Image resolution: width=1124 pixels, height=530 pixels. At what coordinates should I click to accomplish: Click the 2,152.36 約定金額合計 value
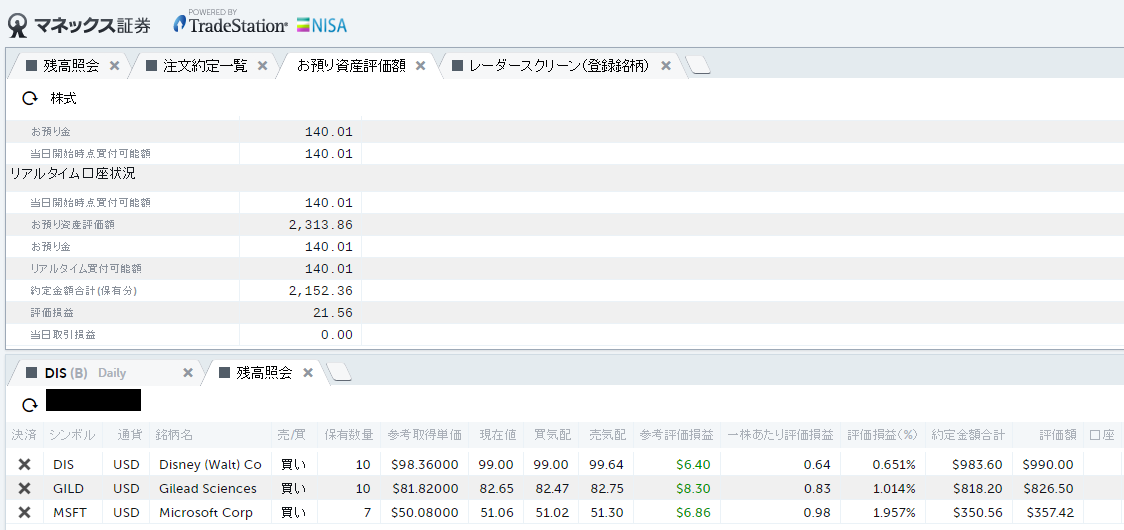[x=320, y=290]
